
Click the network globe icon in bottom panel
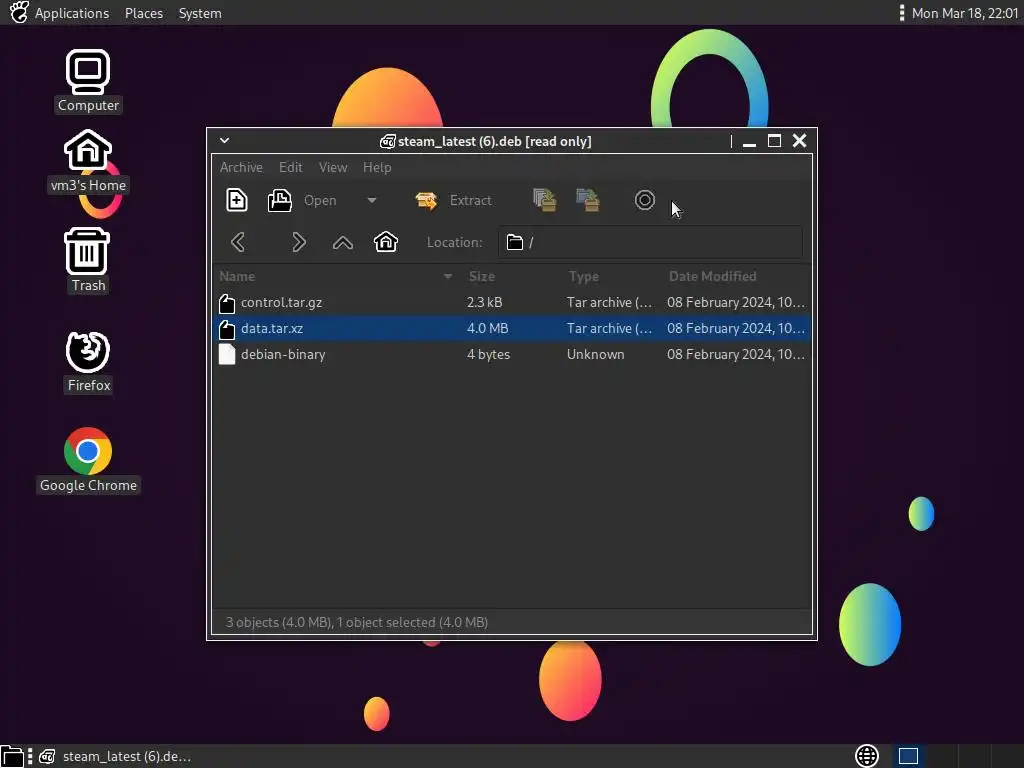coord(867,756)
